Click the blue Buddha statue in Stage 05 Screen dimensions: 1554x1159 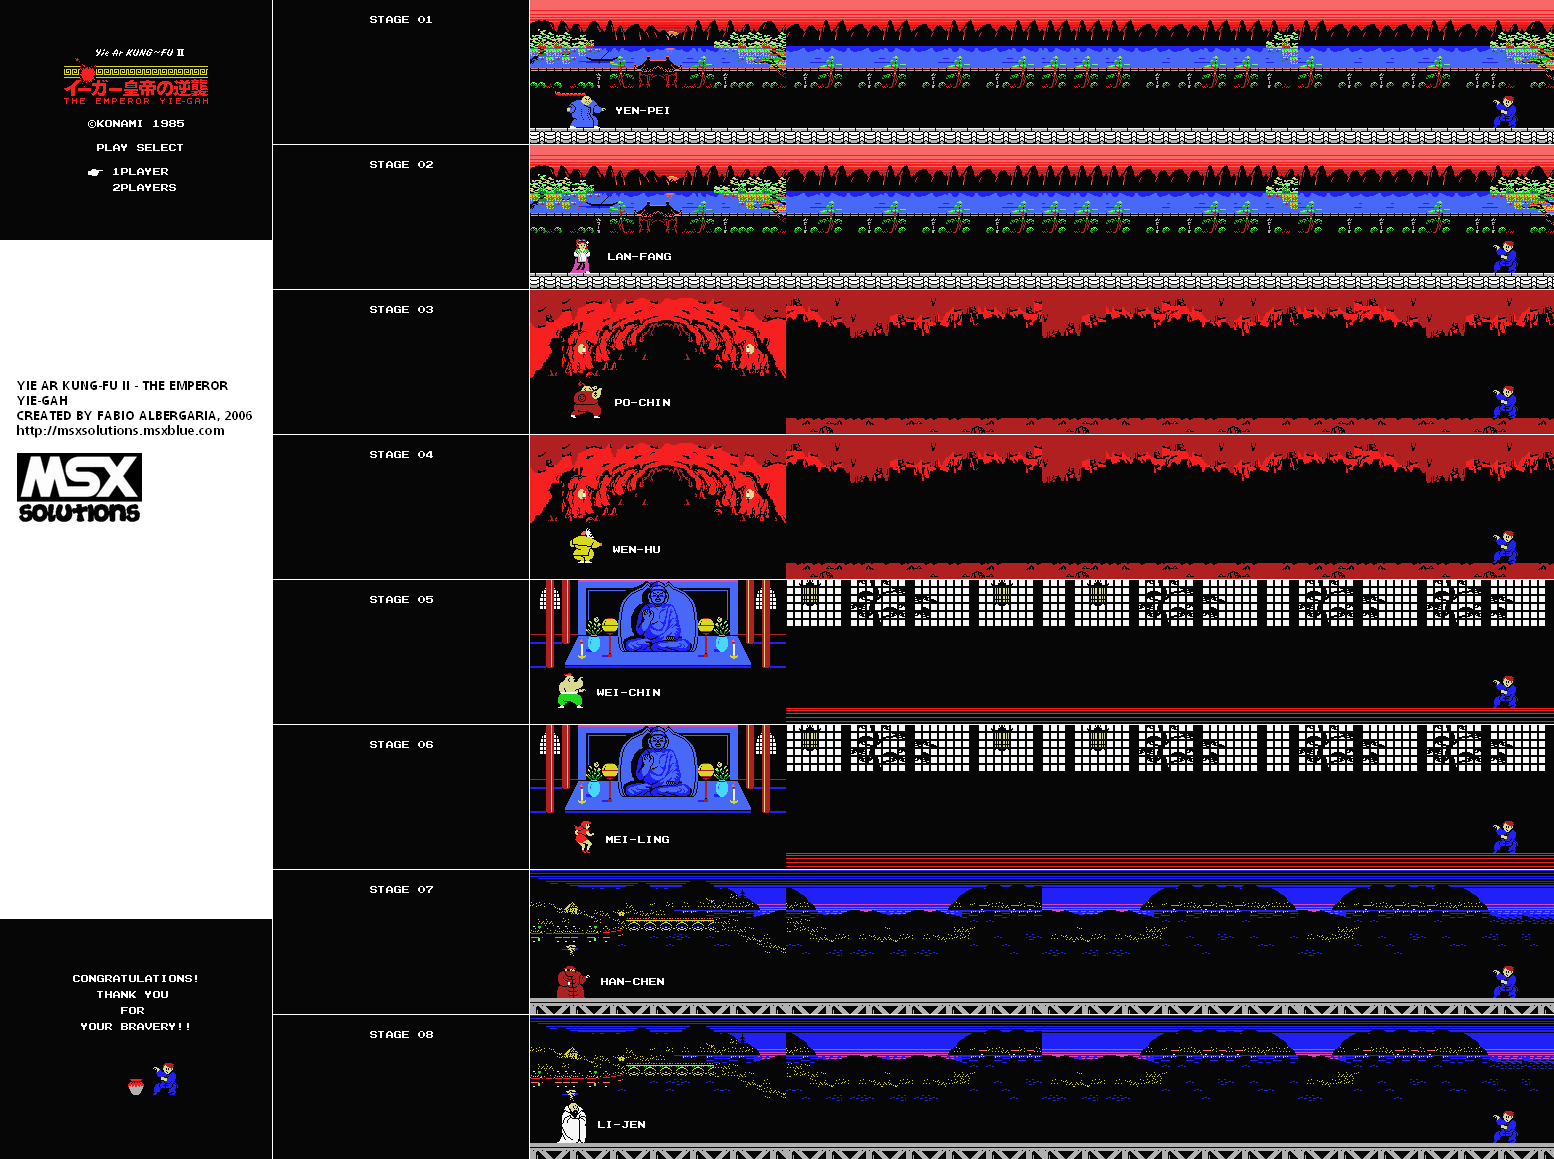tap(657, 622)
